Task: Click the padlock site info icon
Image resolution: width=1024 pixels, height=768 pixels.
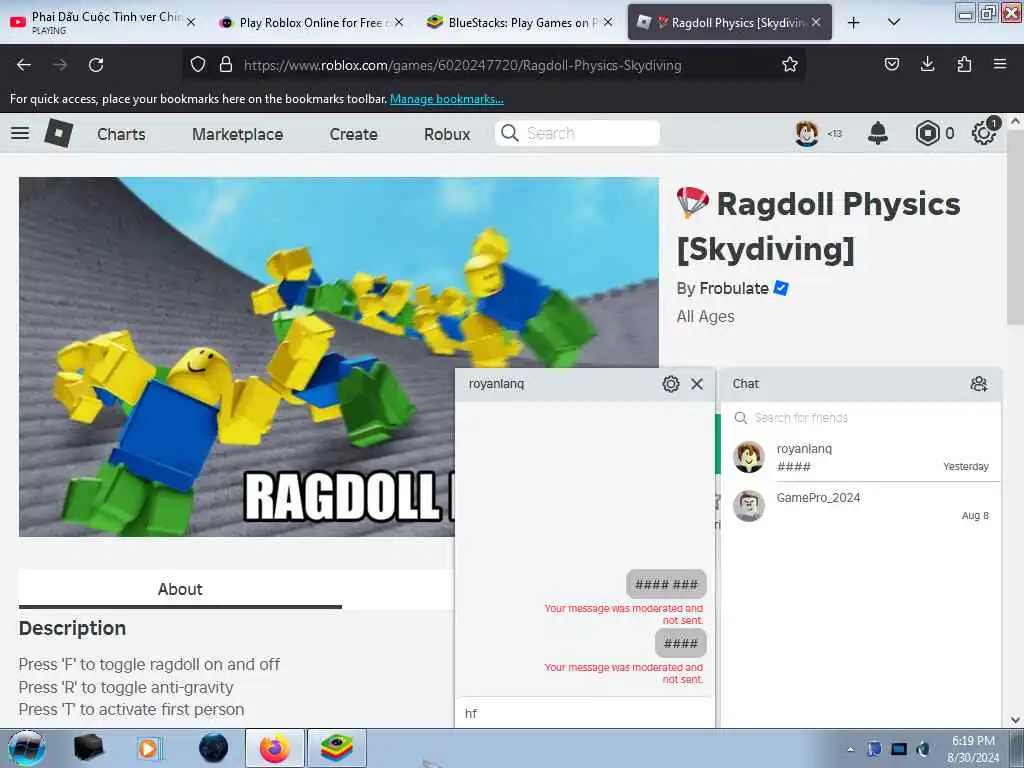Action: coord(226,65)
